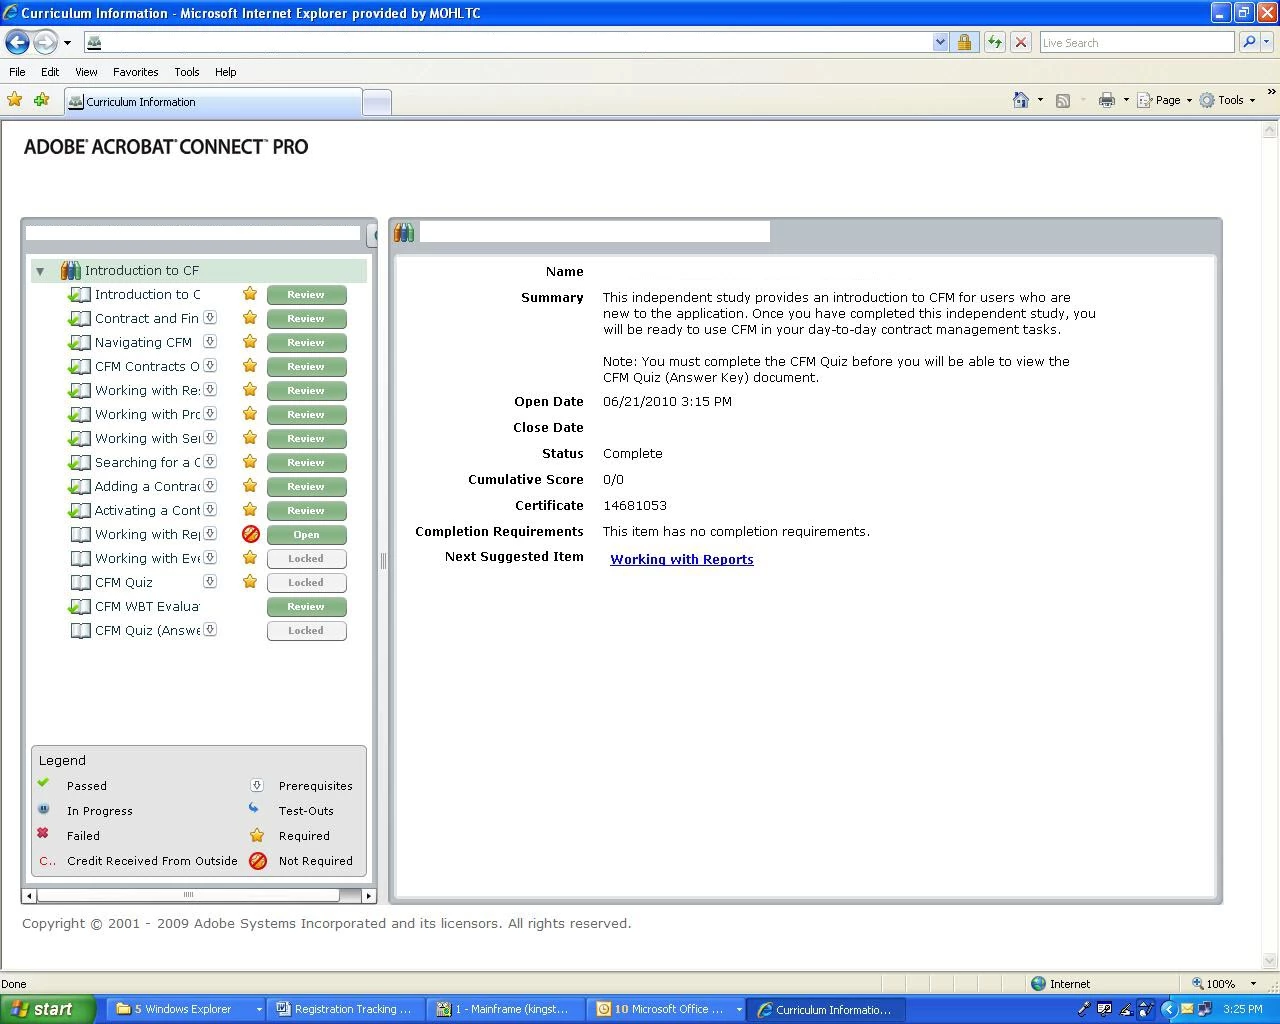1280x1024 pixels.
Task: Select the Adding a Contrac course item
Action: pyautogui.click(x=147, y=486)
